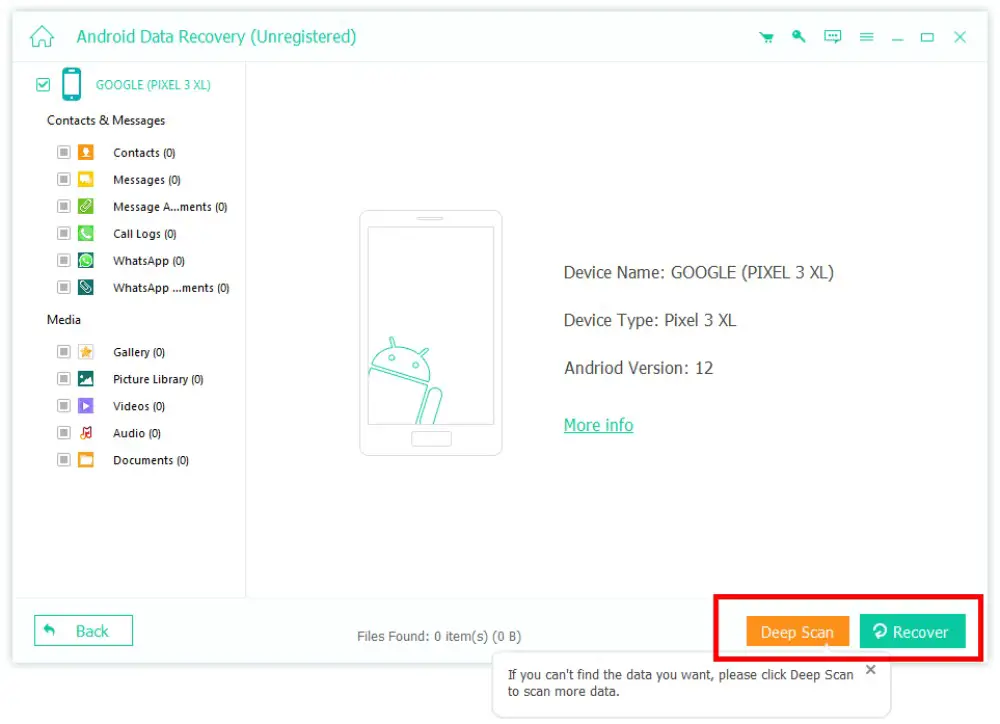Click the Android phone illustration

coord(430,333)
